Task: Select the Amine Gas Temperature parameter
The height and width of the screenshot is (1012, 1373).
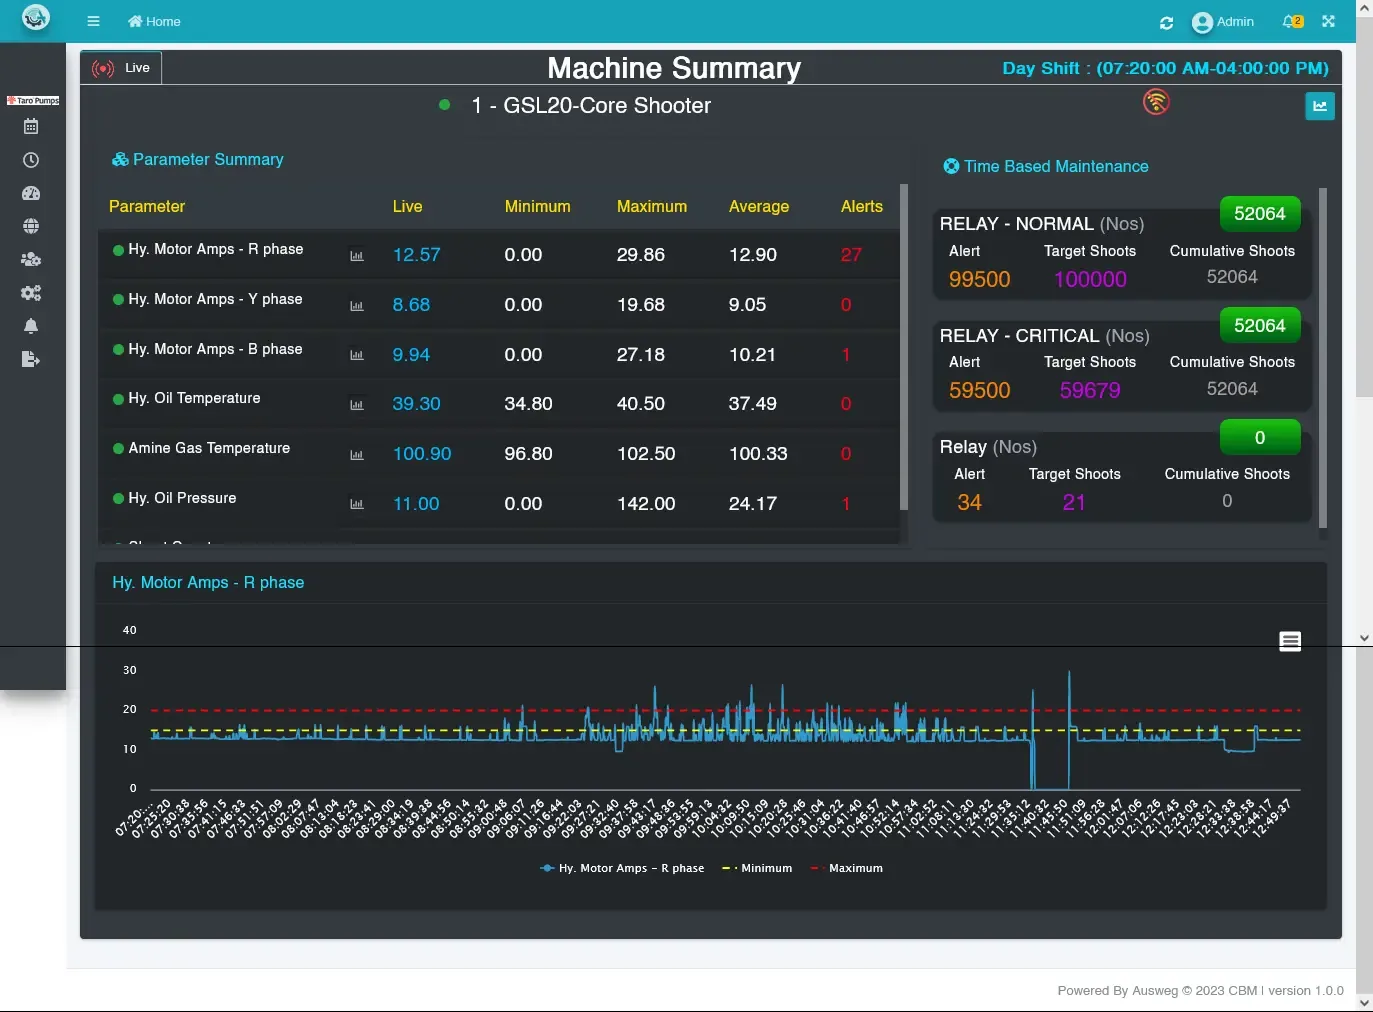Action: [209, 448]
